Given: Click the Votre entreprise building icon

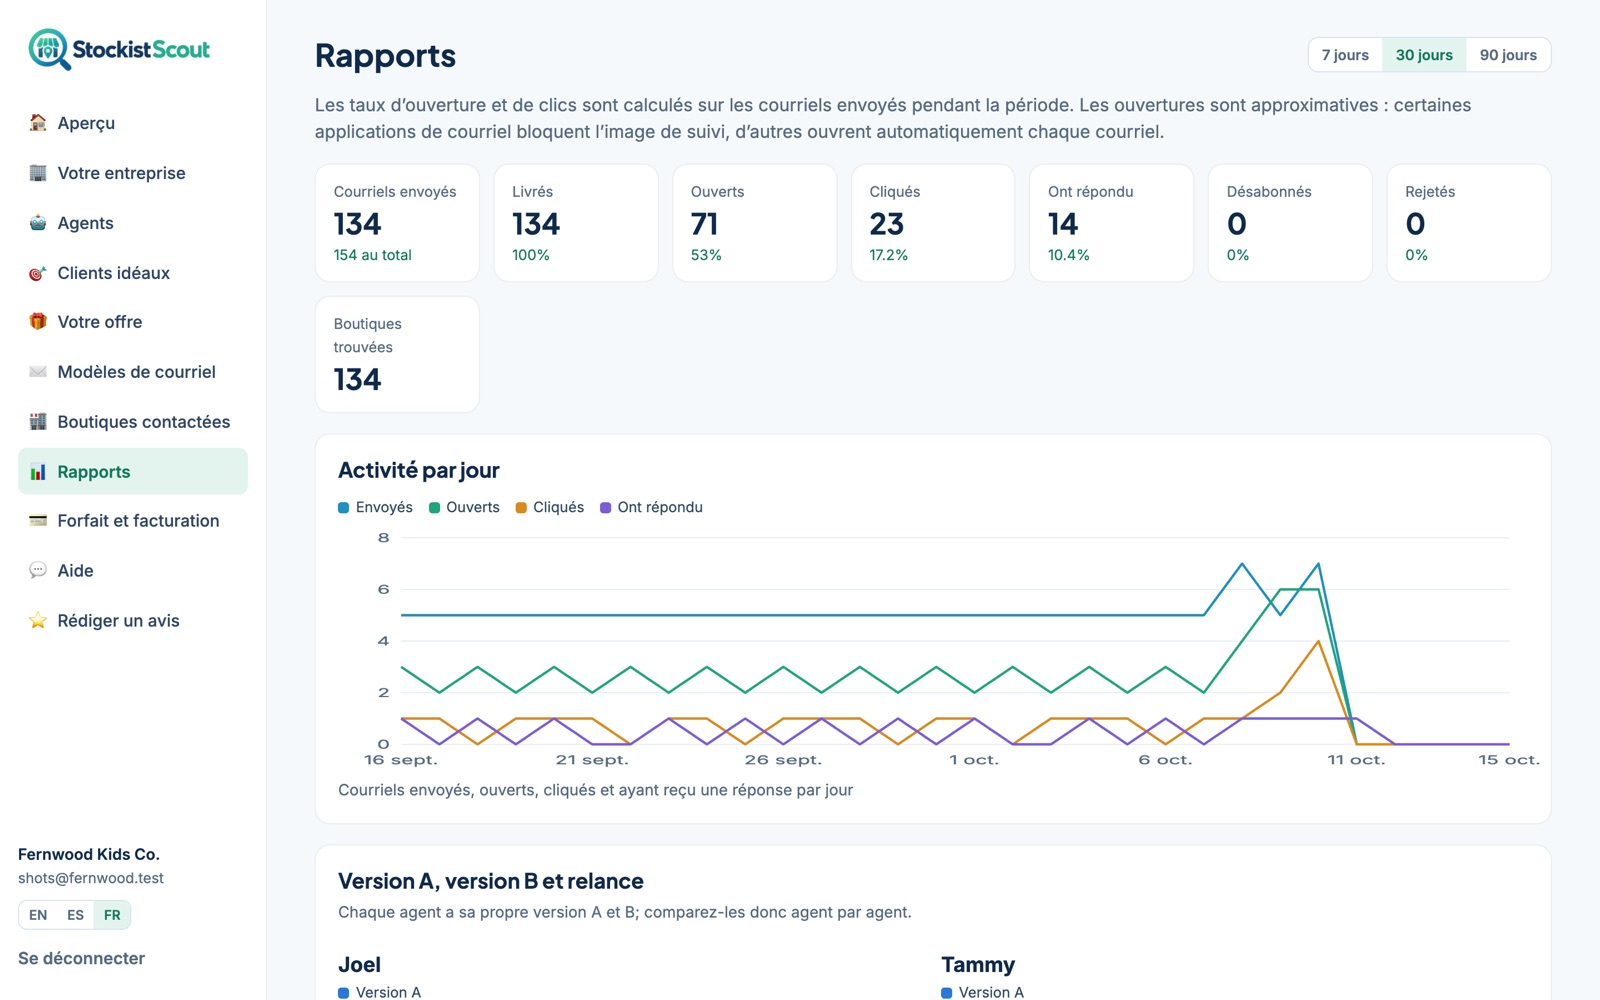Looking at the screenshot, I should (38, 173).
